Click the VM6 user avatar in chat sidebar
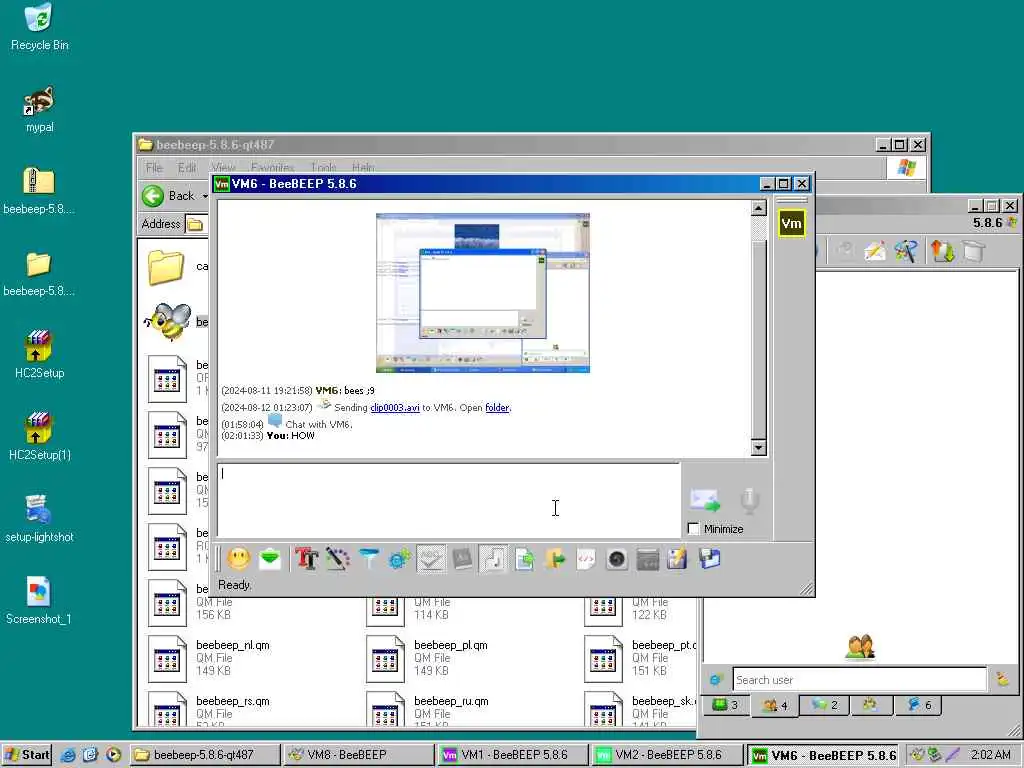 (791, 223)
